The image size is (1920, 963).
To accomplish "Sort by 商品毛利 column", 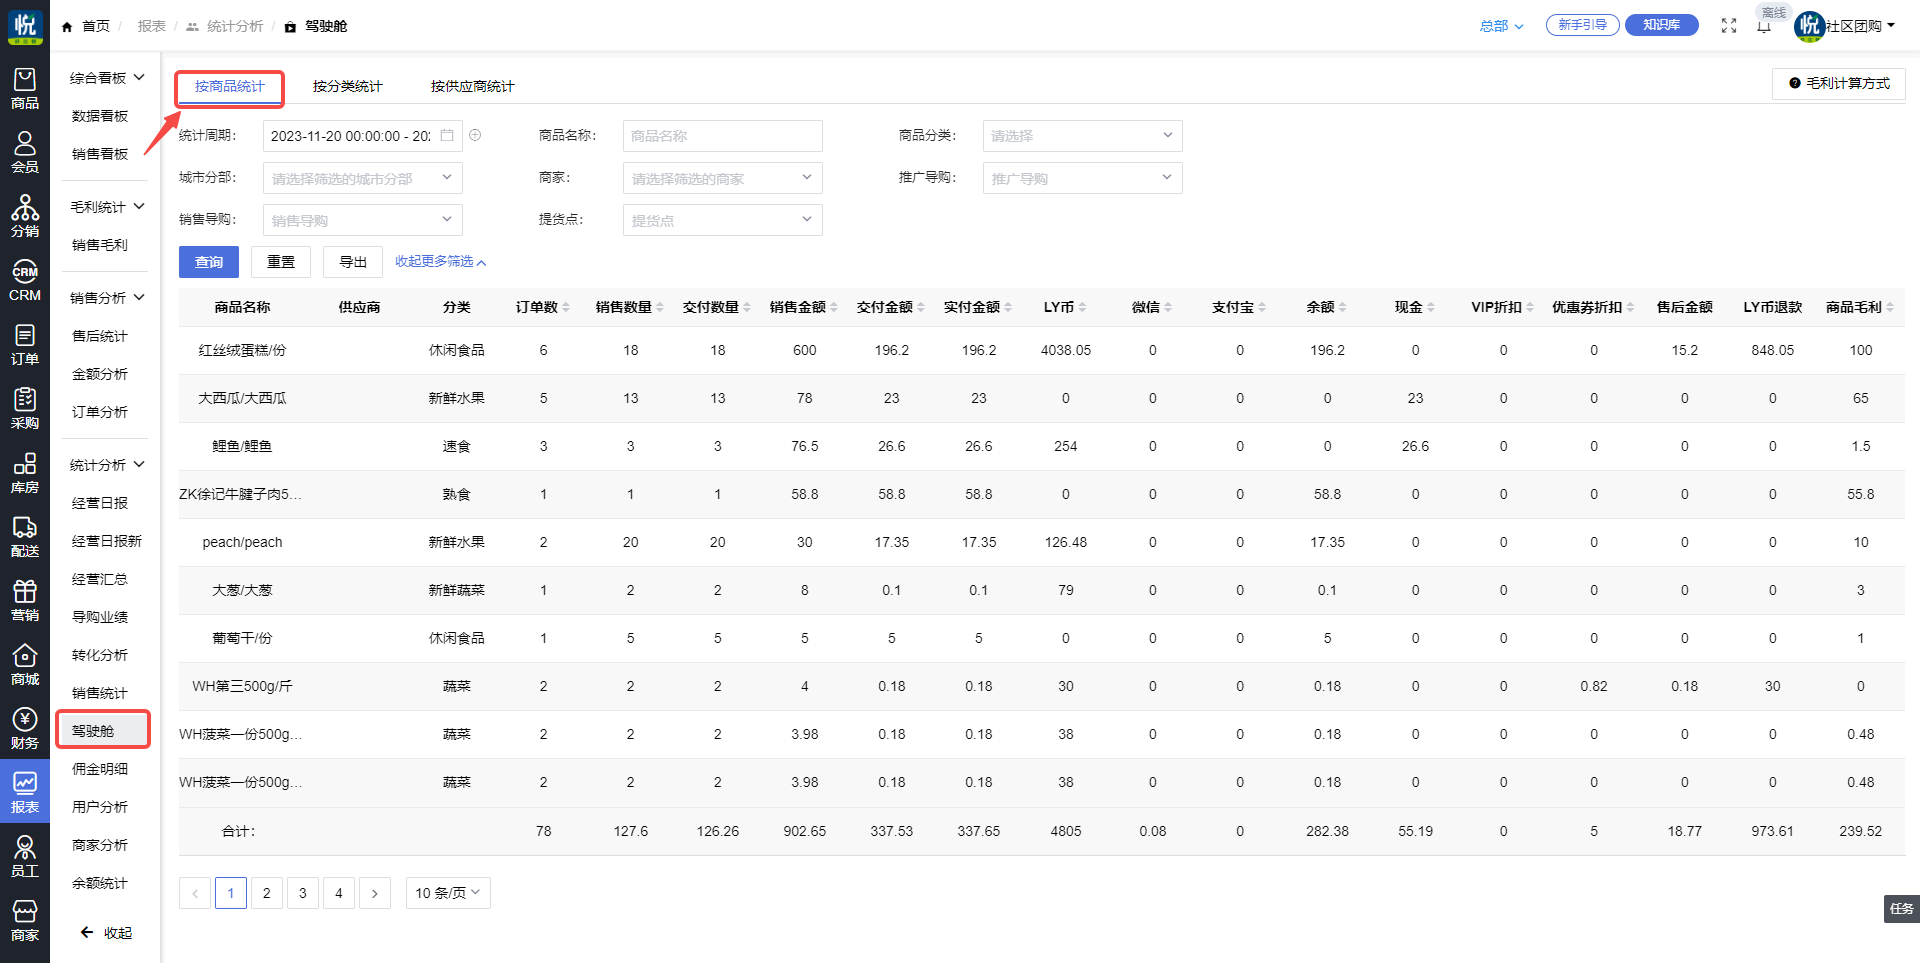I will [x=1890, y=307].
